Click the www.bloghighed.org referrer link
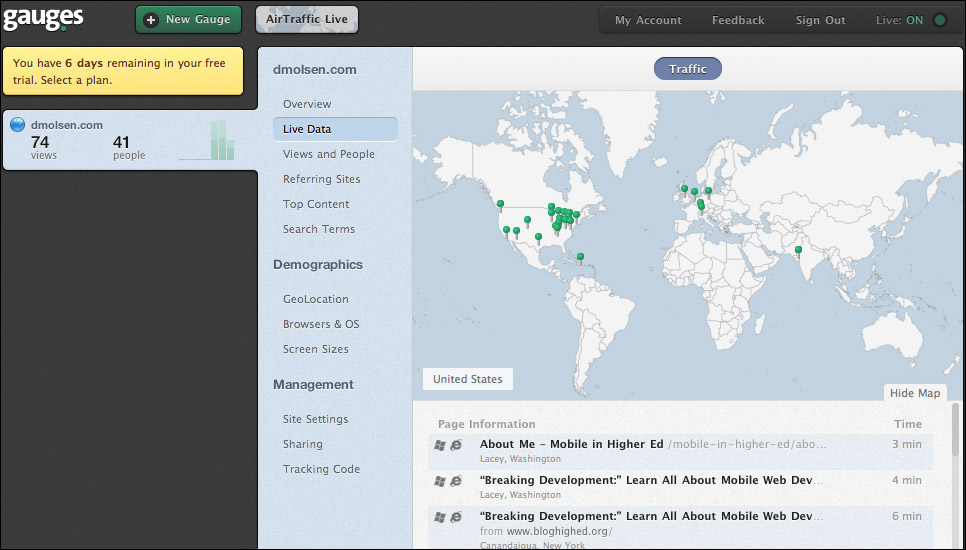This screenshot has width=966, height=550. [559, 532]
